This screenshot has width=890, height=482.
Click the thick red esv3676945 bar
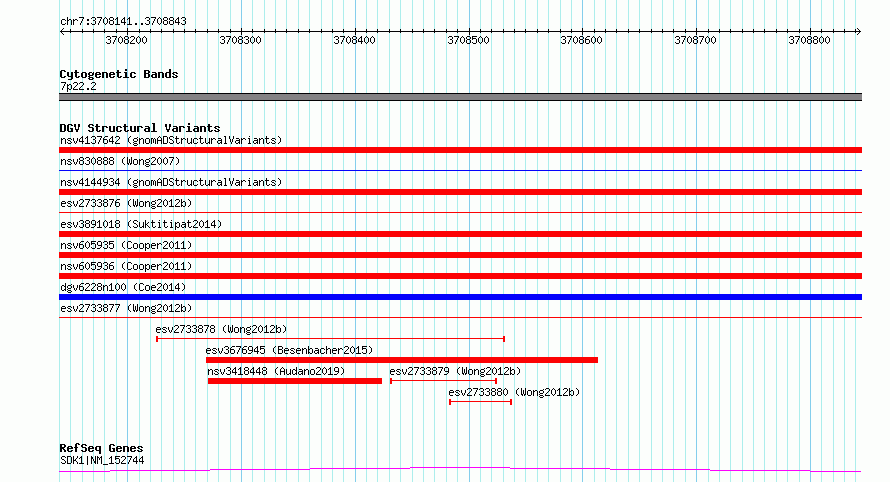pos(402,360)
